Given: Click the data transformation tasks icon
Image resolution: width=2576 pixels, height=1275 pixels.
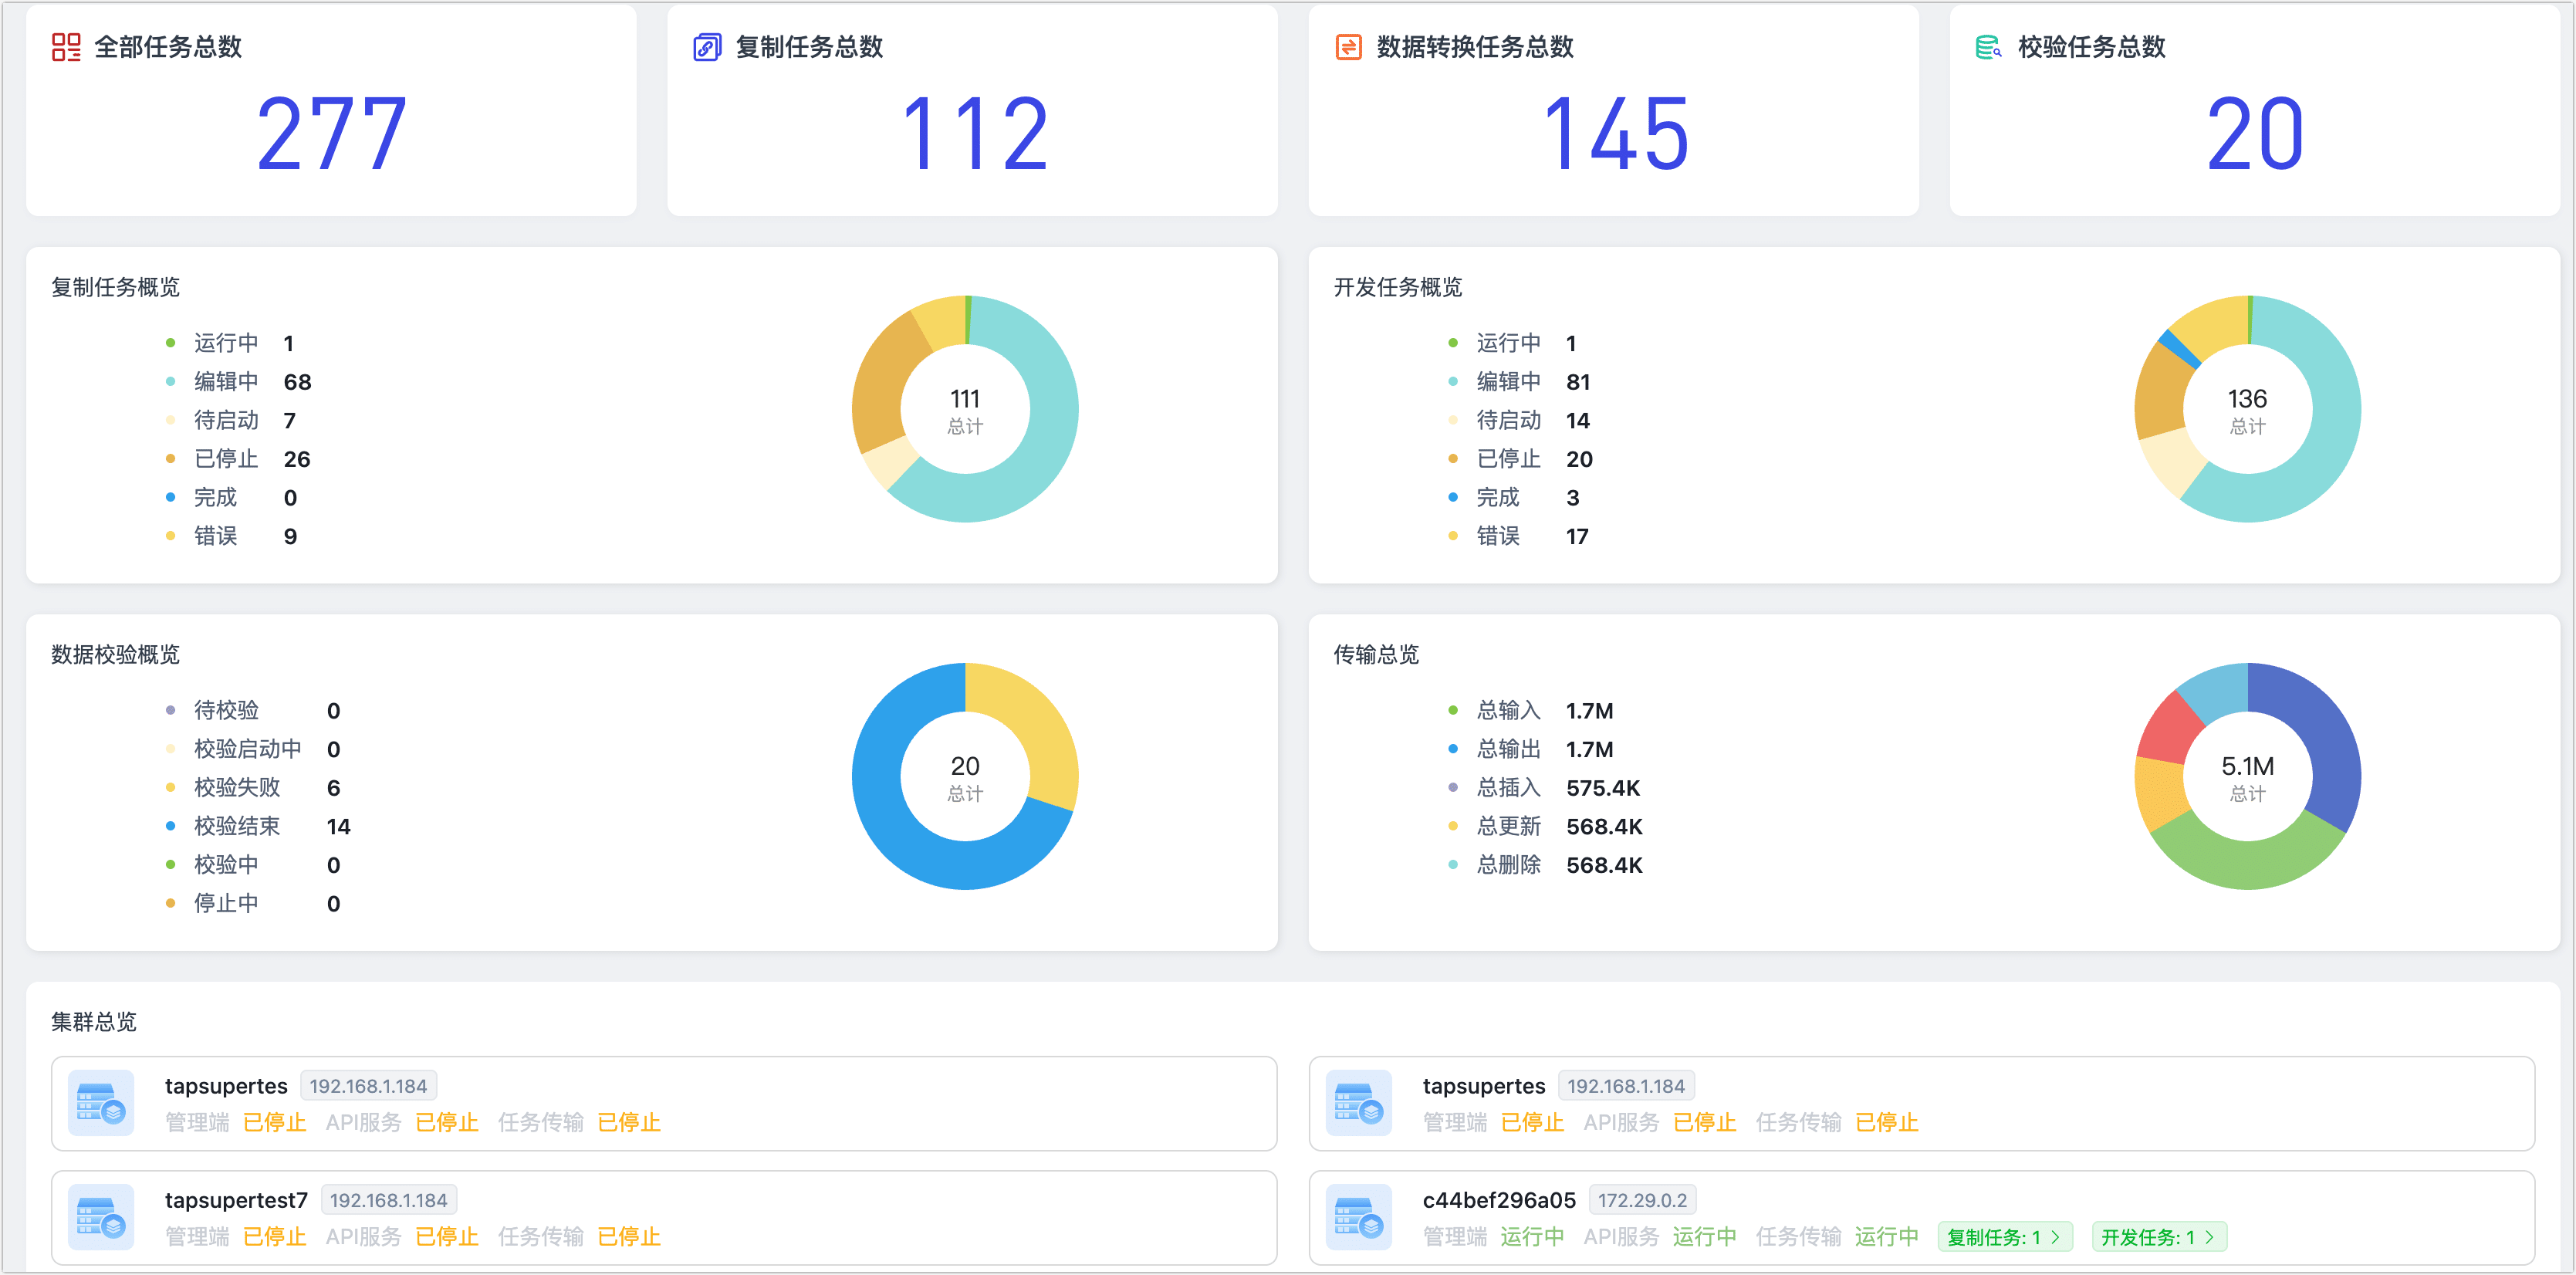Looking at the screenshot, I should pos(1348,47).
